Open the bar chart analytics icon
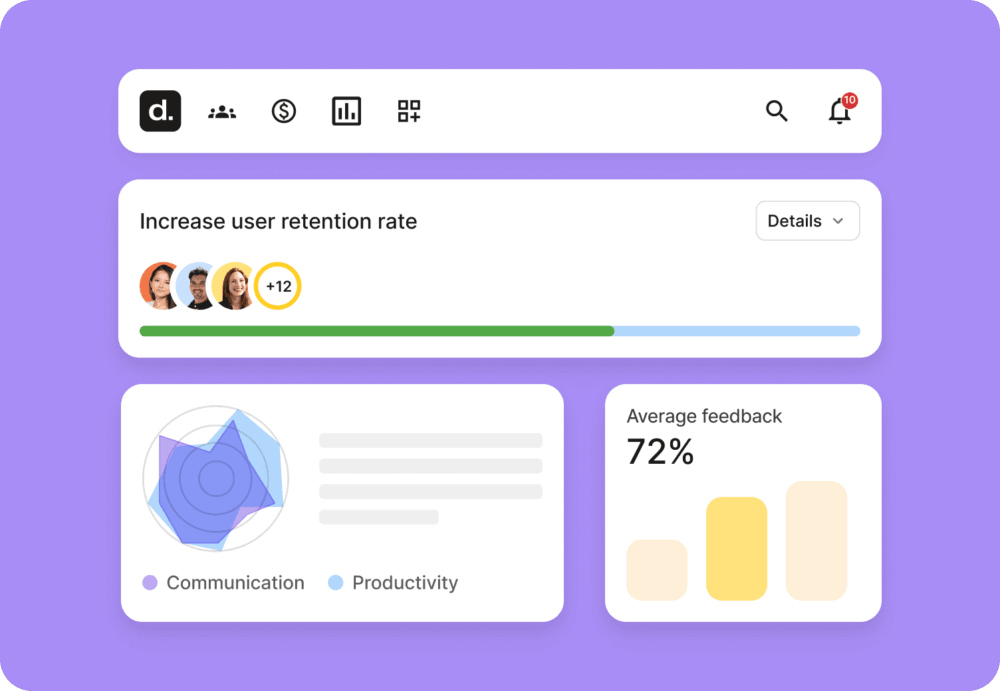This screenshot has height=691, width=1000. 346,112
